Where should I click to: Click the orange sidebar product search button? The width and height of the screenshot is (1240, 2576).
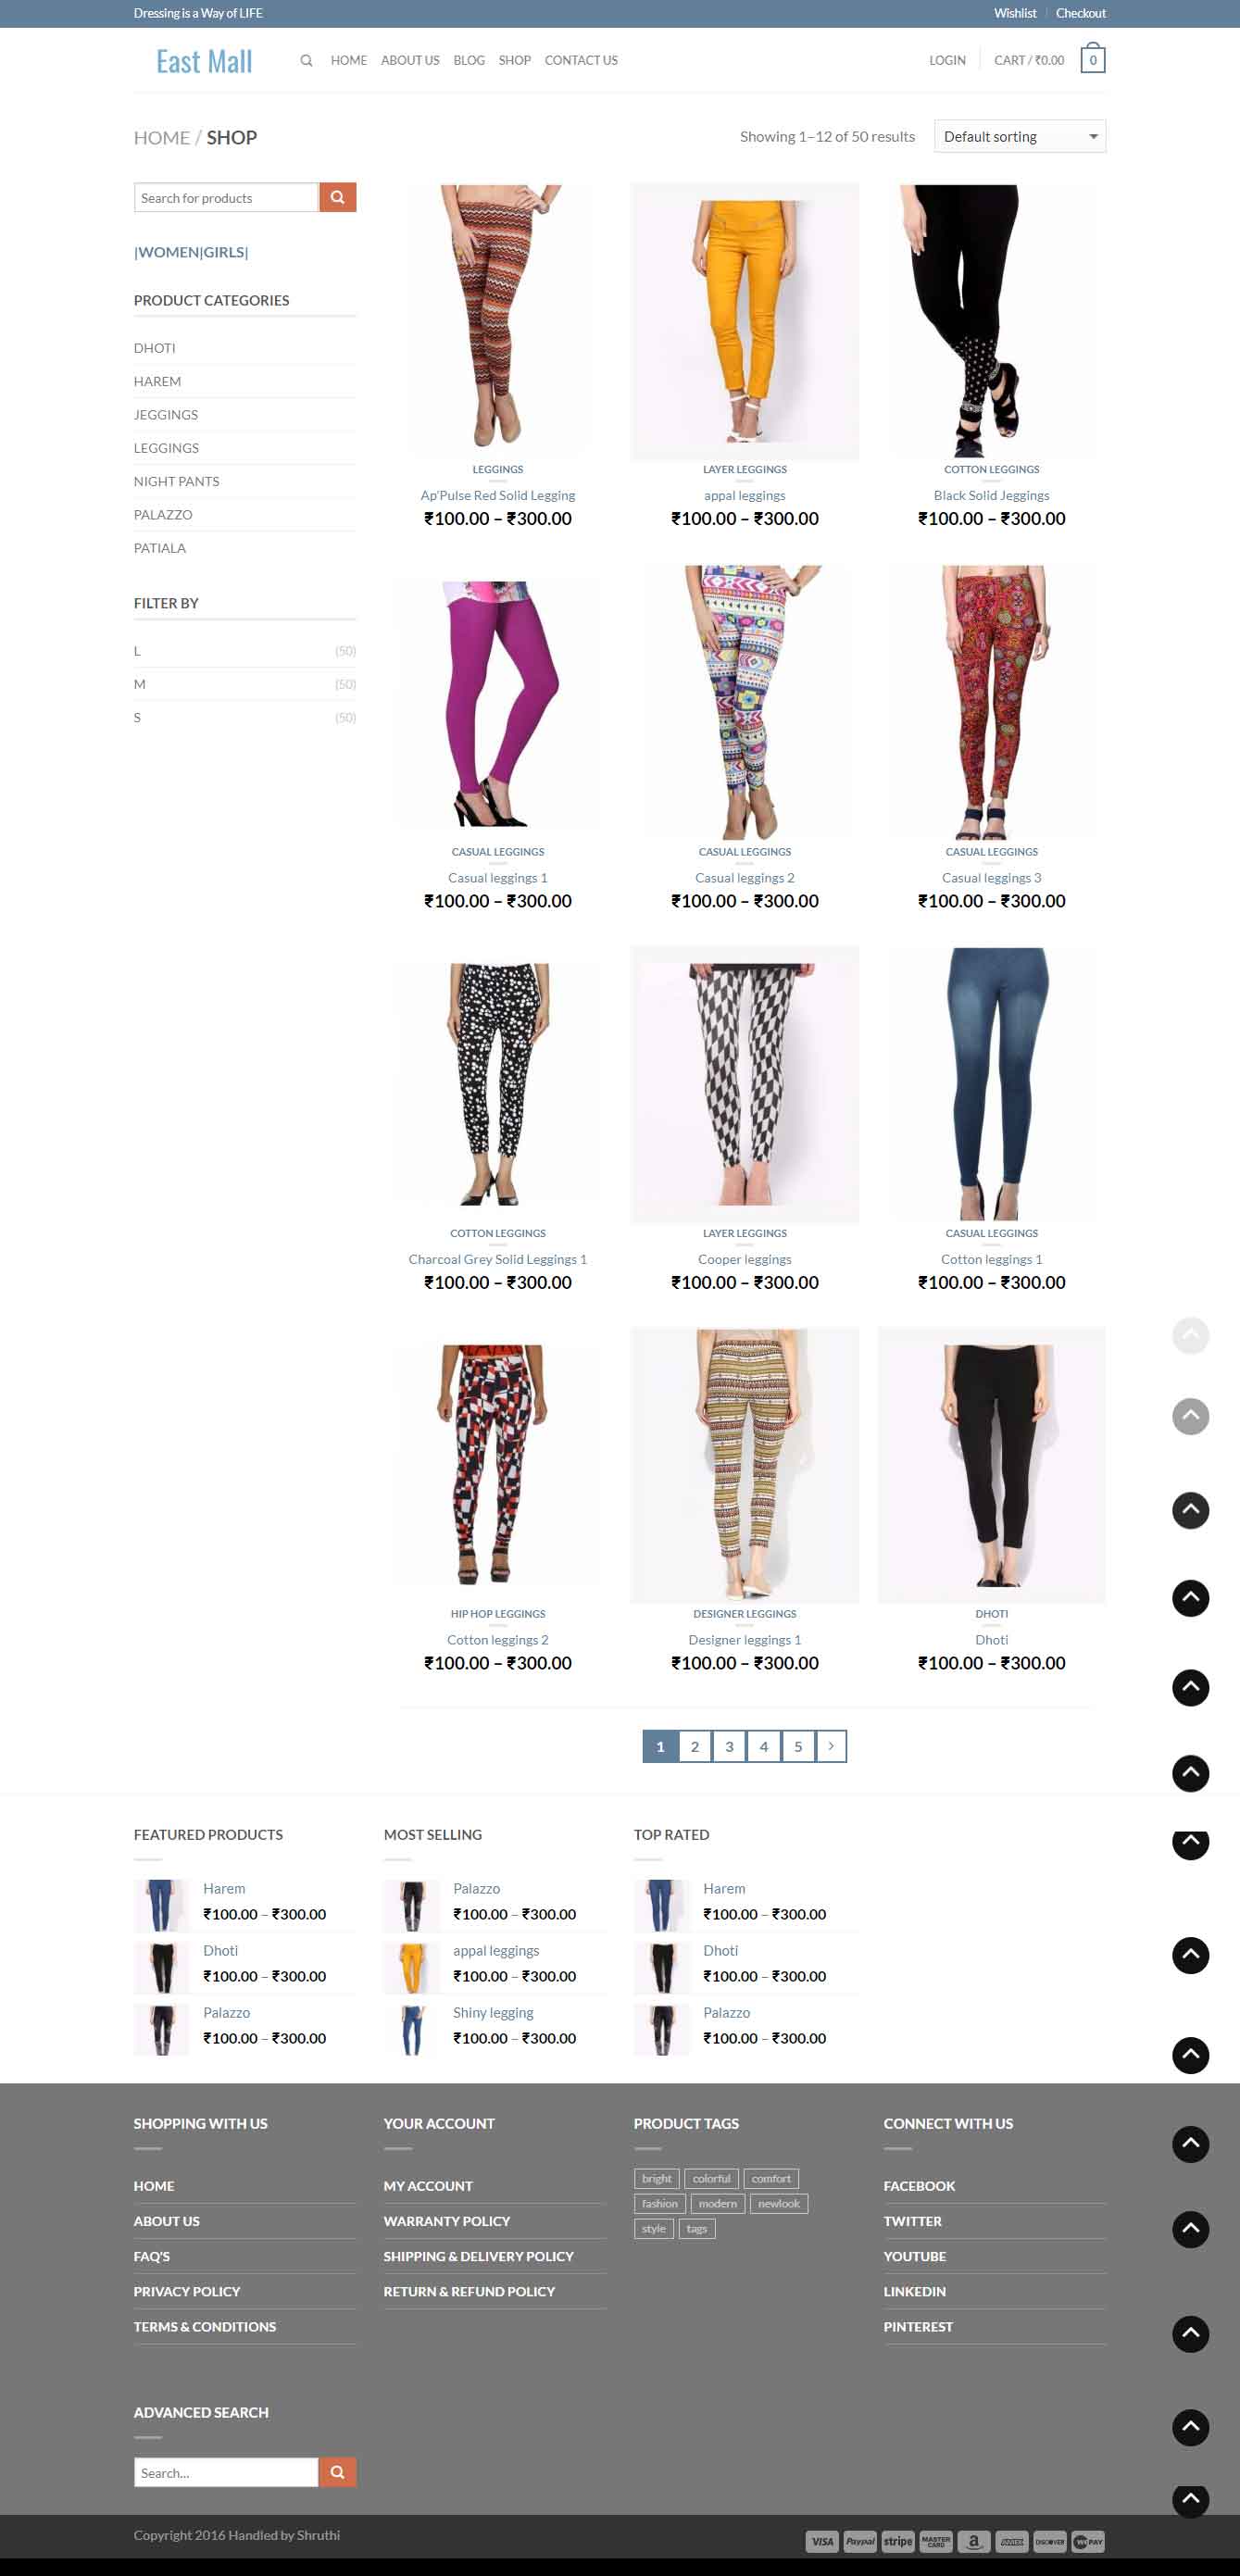(x=337, y=198)
